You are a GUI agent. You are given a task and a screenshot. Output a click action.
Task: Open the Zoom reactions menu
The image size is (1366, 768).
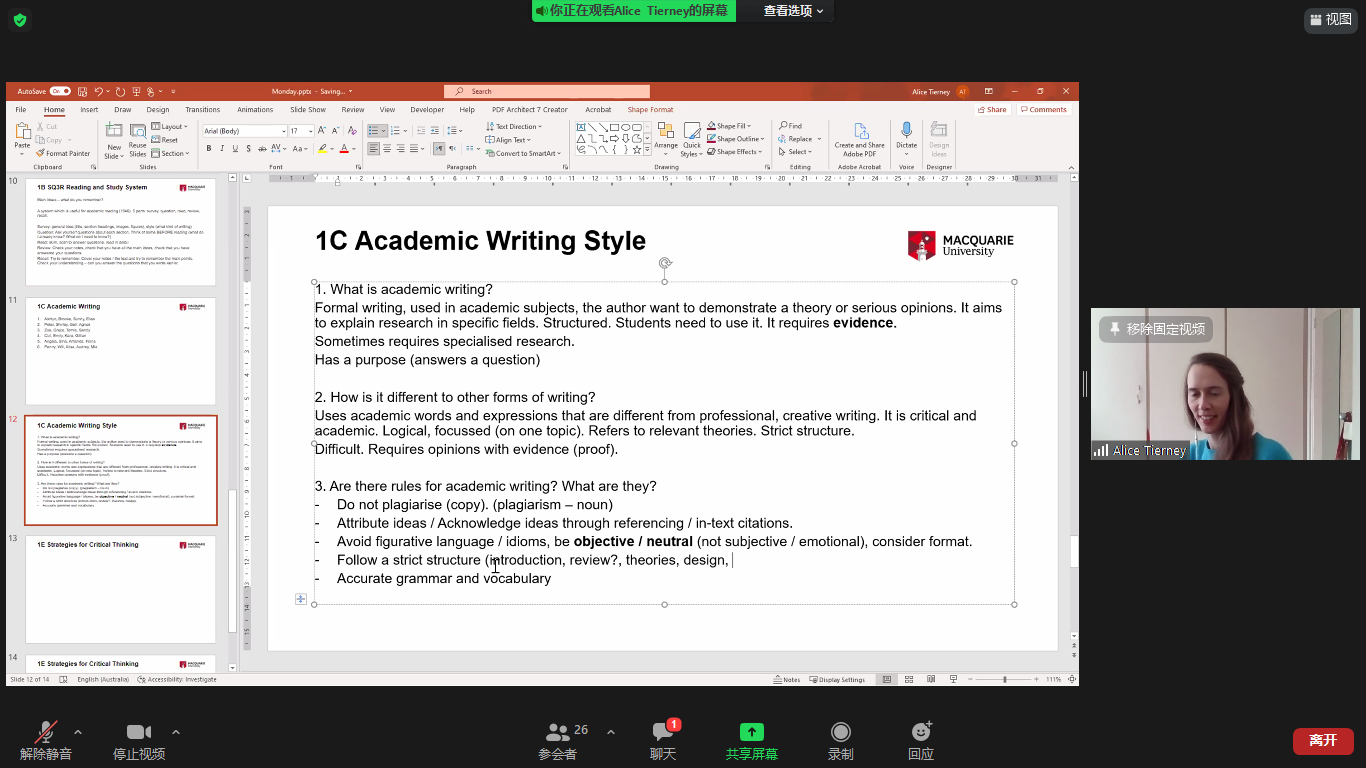[x=921, y=733]
